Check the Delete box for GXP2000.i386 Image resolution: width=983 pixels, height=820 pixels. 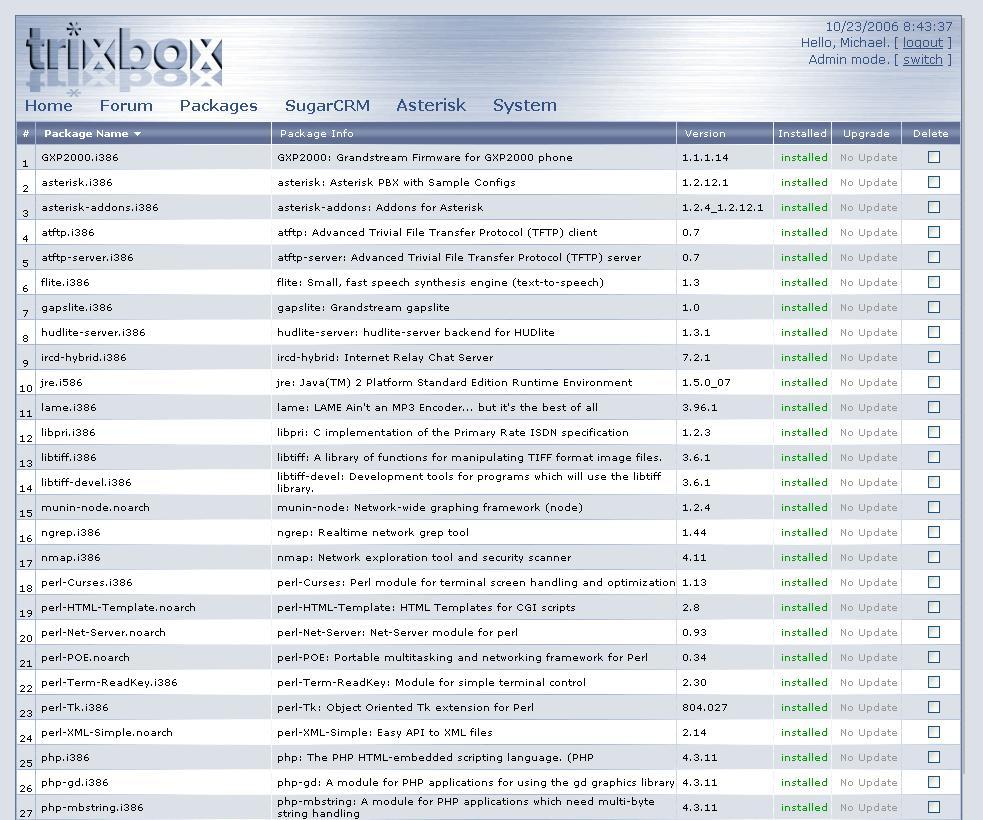tap(933, 157)
